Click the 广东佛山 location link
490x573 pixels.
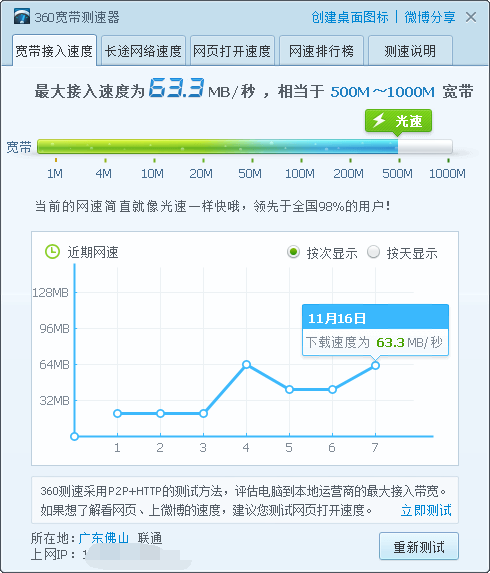(x=103, y=538)
